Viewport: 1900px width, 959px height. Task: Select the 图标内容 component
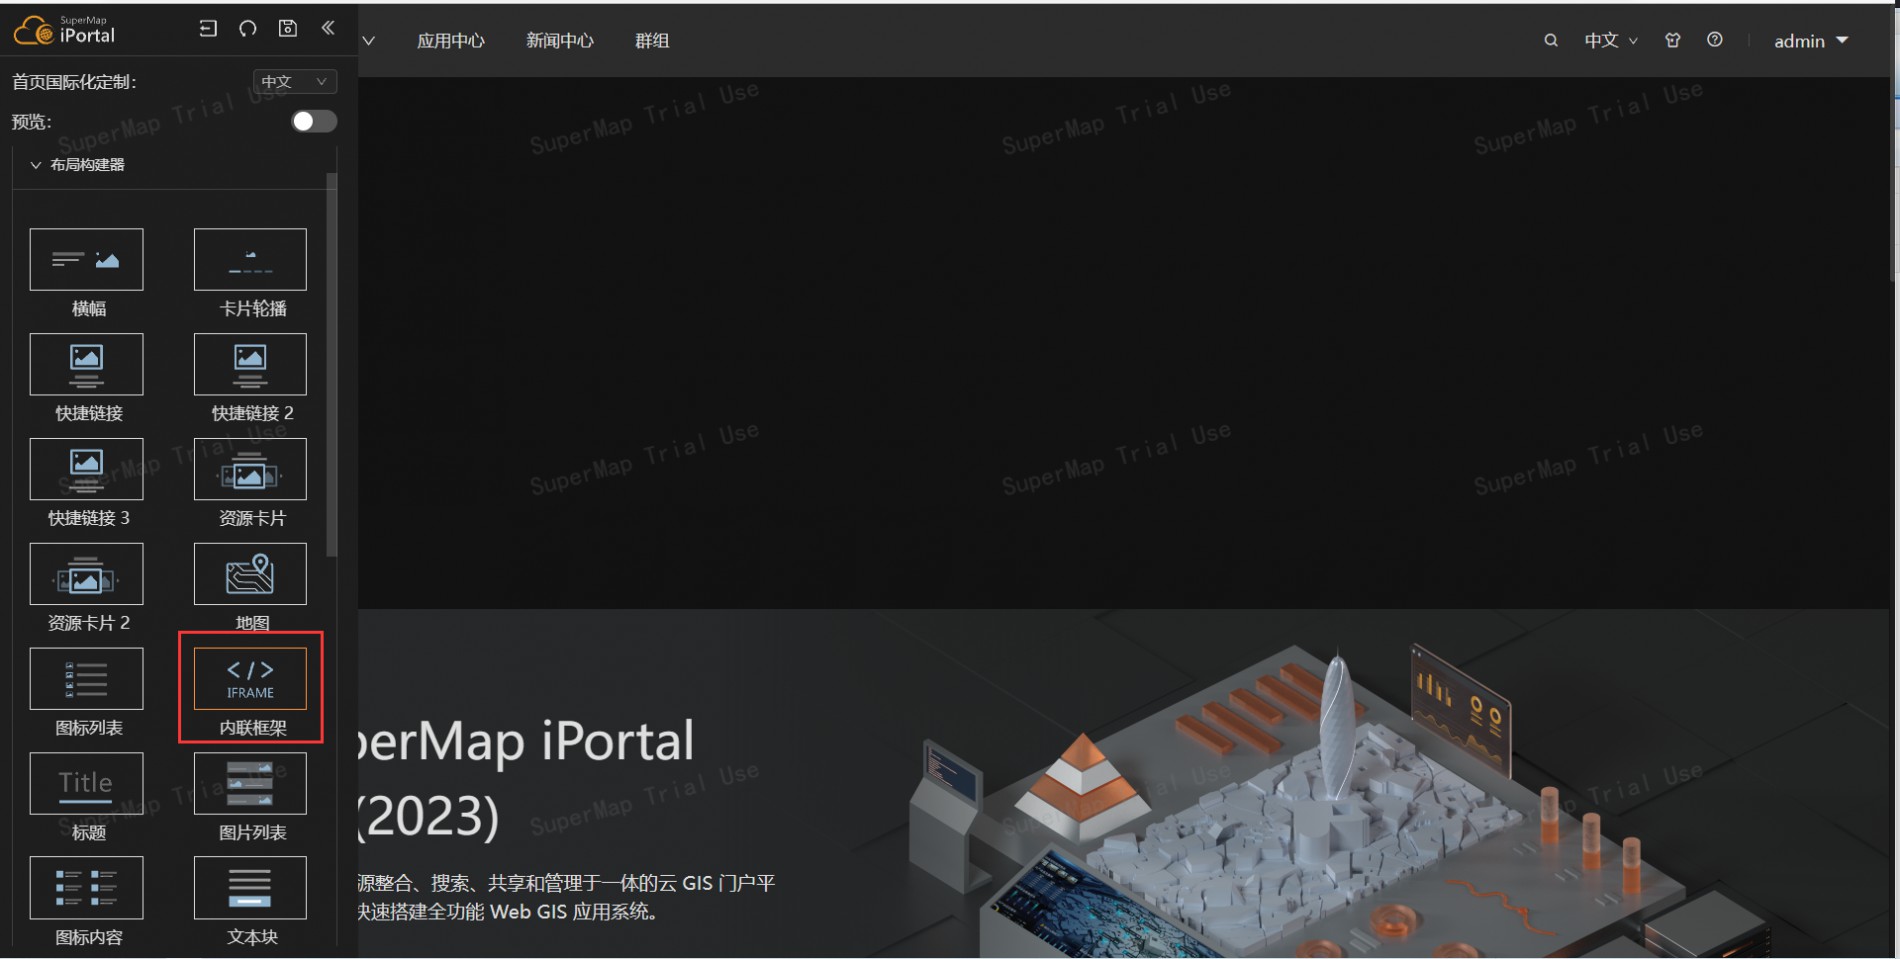point(87,902)
